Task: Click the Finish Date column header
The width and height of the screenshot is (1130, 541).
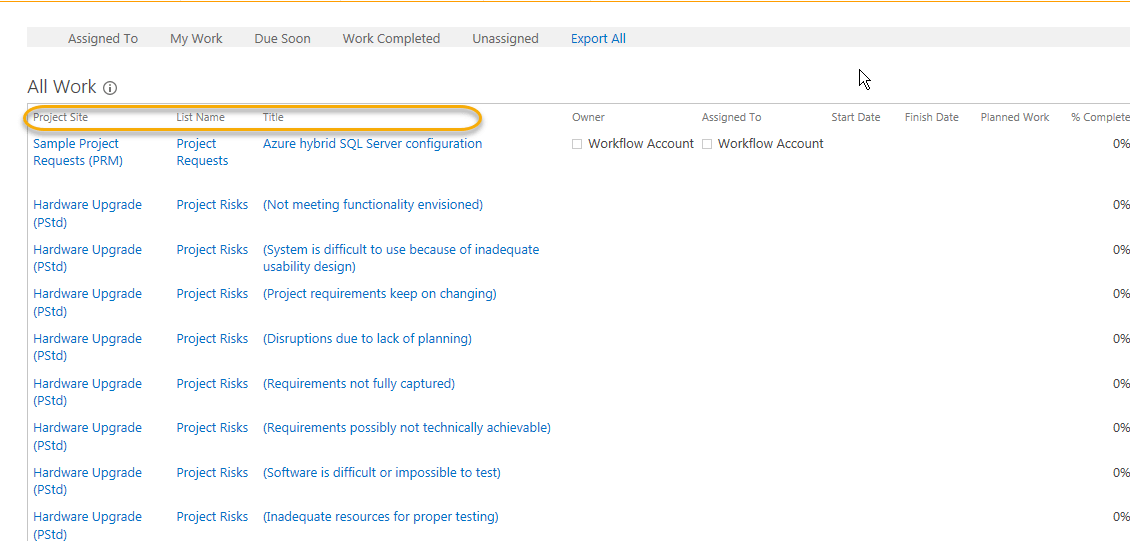Action: pos(931,117)
